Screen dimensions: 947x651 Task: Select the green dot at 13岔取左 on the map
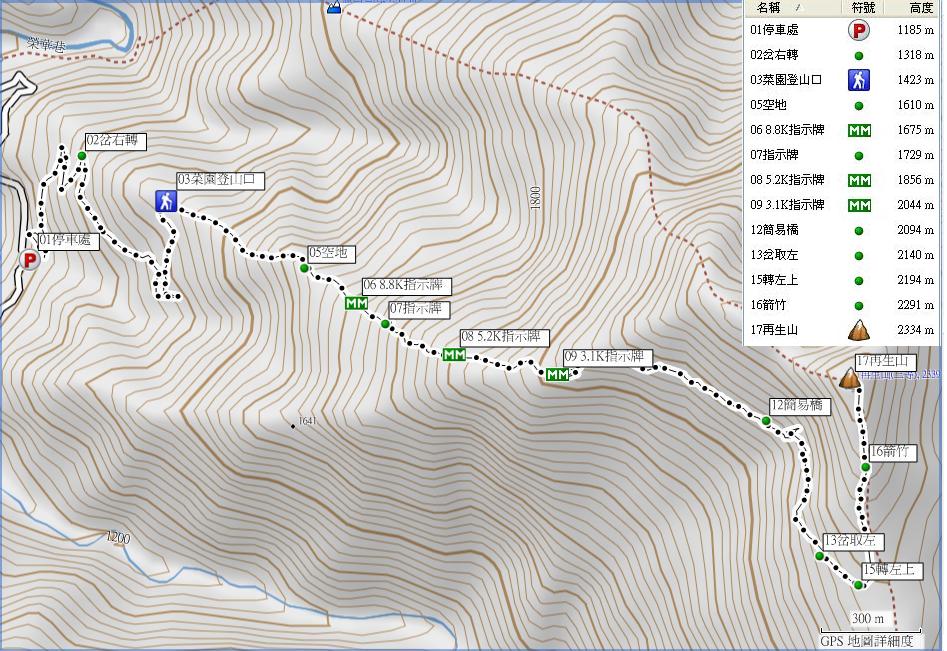tap(820, 556)
